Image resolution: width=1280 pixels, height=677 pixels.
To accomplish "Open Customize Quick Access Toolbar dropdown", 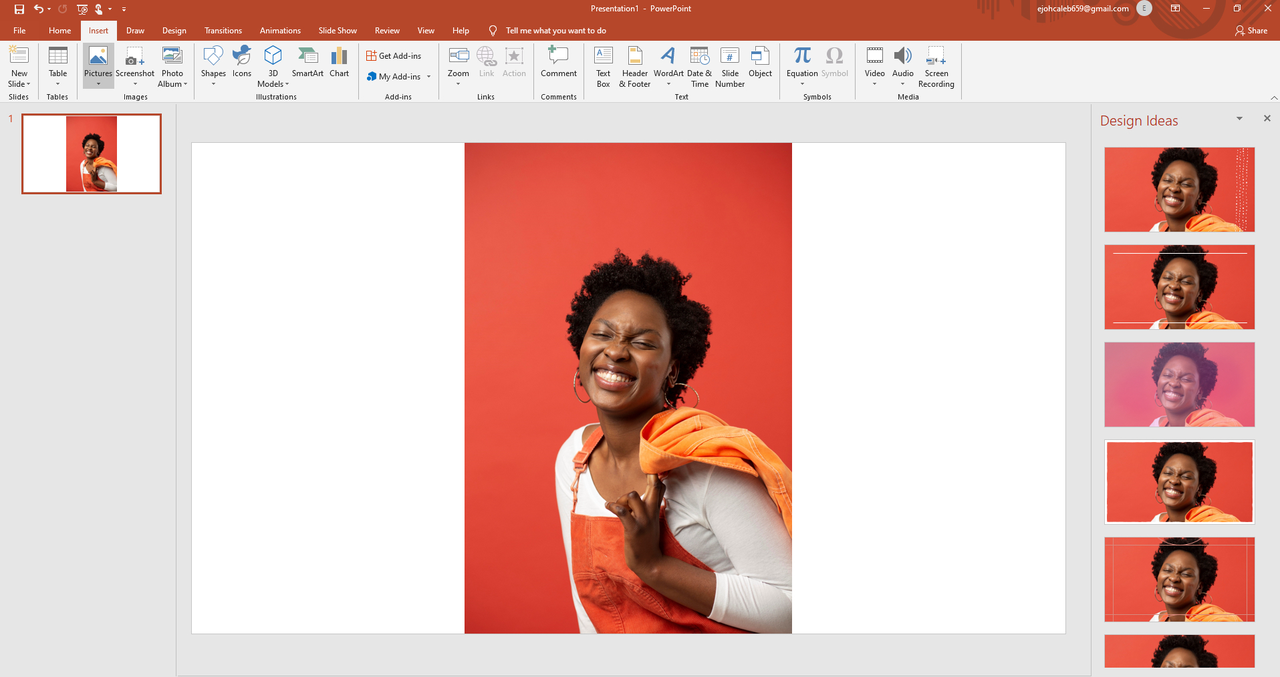I will click(x=124, y=9).
